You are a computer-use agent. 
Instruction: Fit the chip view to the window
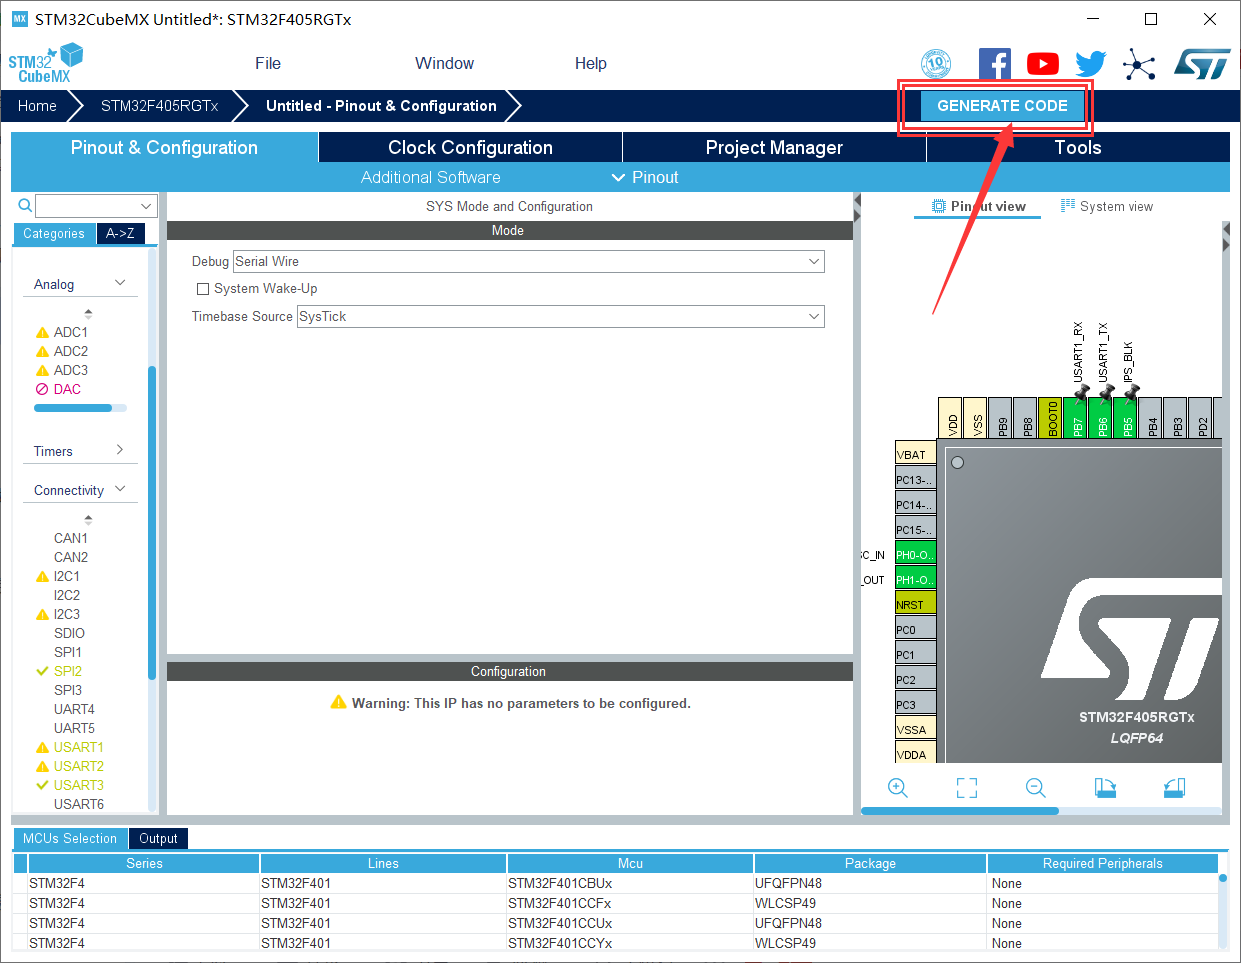click(967, 788)
